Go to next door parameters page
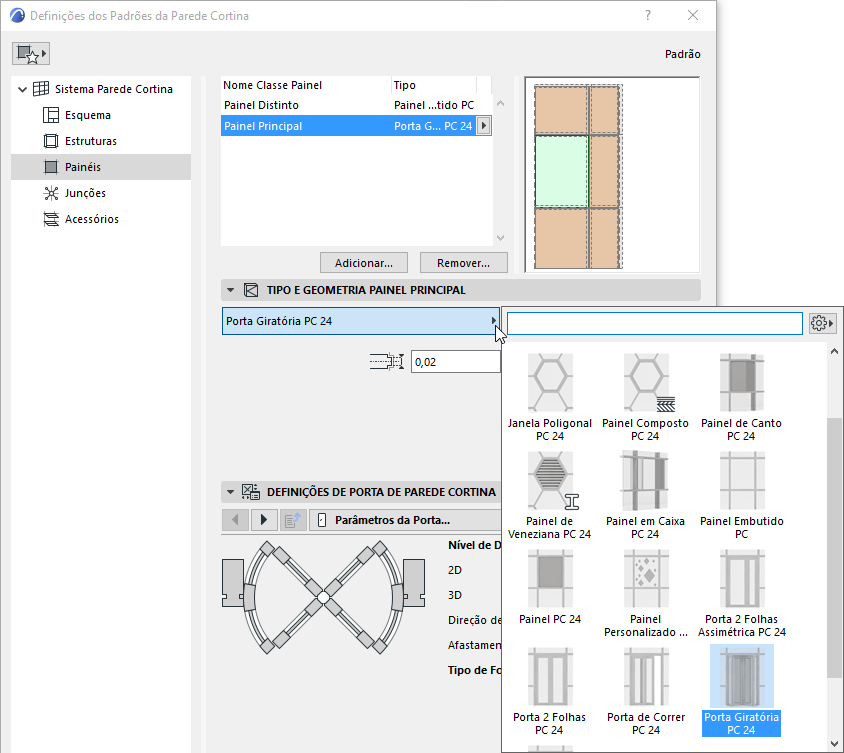The width and height of the screenshot is (844, 753). pos(264,520)
